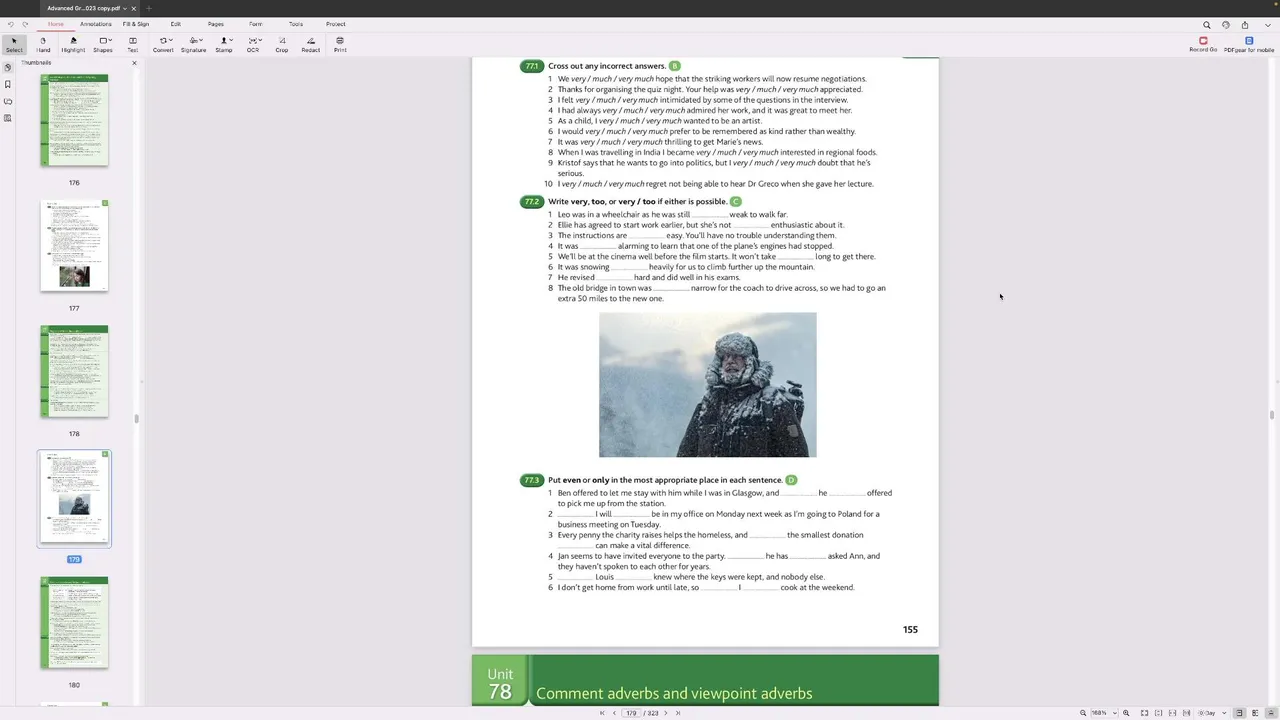
Task: Open the Pages tab
Action: [x=216, y=24]
